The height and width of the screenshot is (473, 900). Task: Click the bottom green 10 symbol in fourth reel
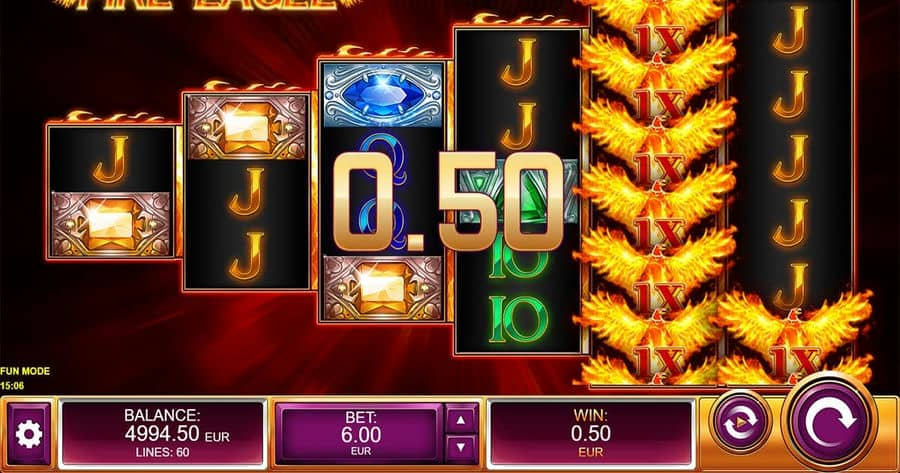click(x=518, y=320)
